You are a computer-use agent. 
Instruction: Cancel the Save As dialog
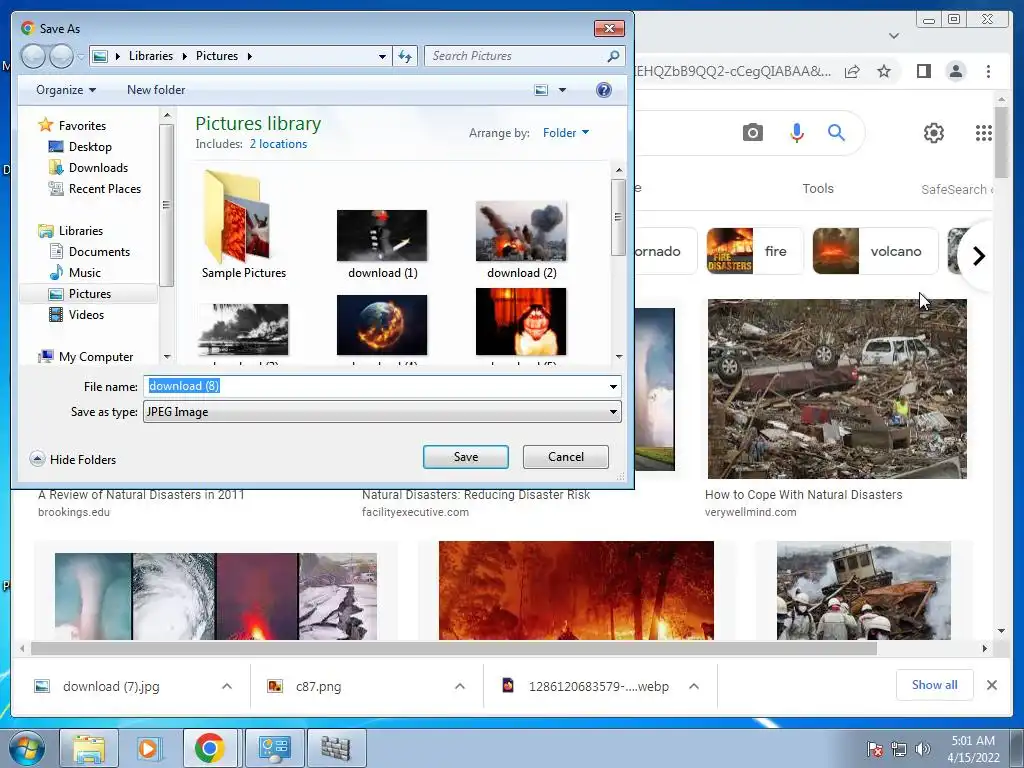(566, 456)
